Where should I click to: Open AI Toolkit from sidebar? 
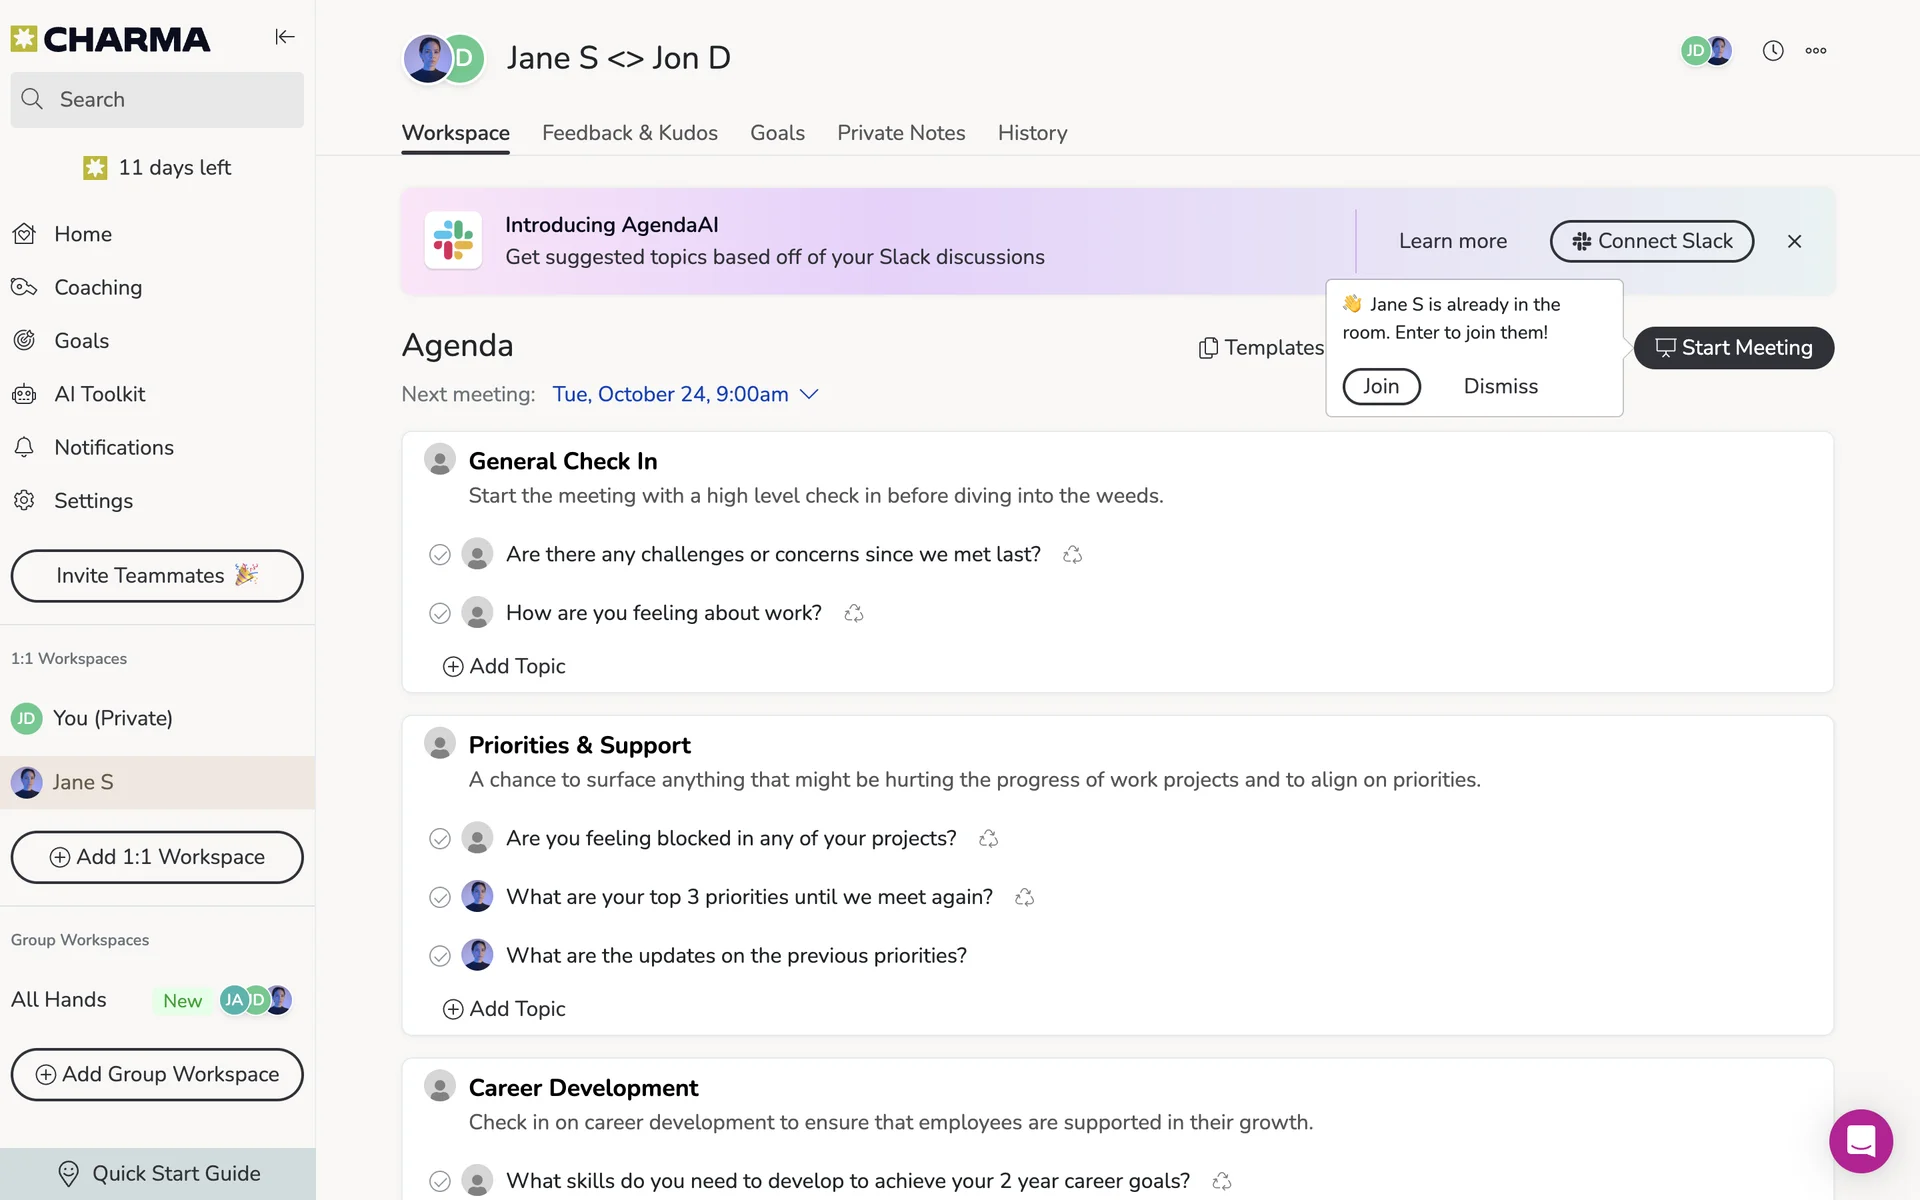(99, 394)
